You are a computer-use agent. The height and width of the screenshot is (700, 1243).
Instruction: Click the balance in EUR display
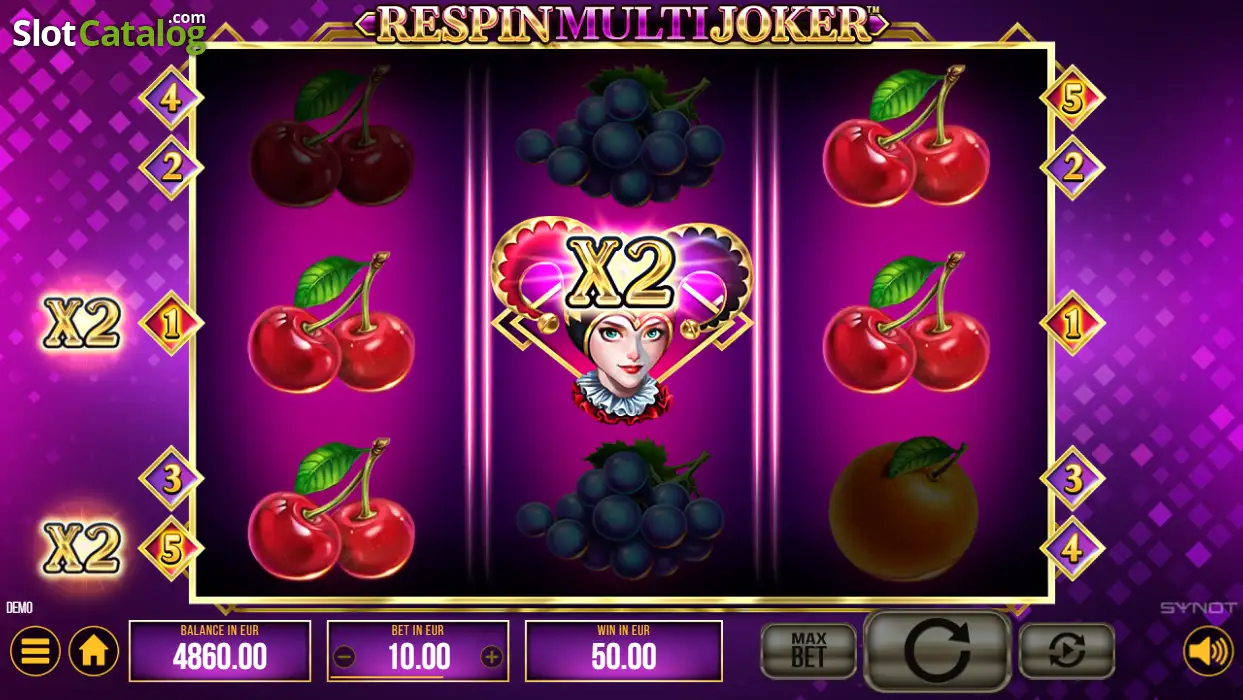click(x=220, y=651)
